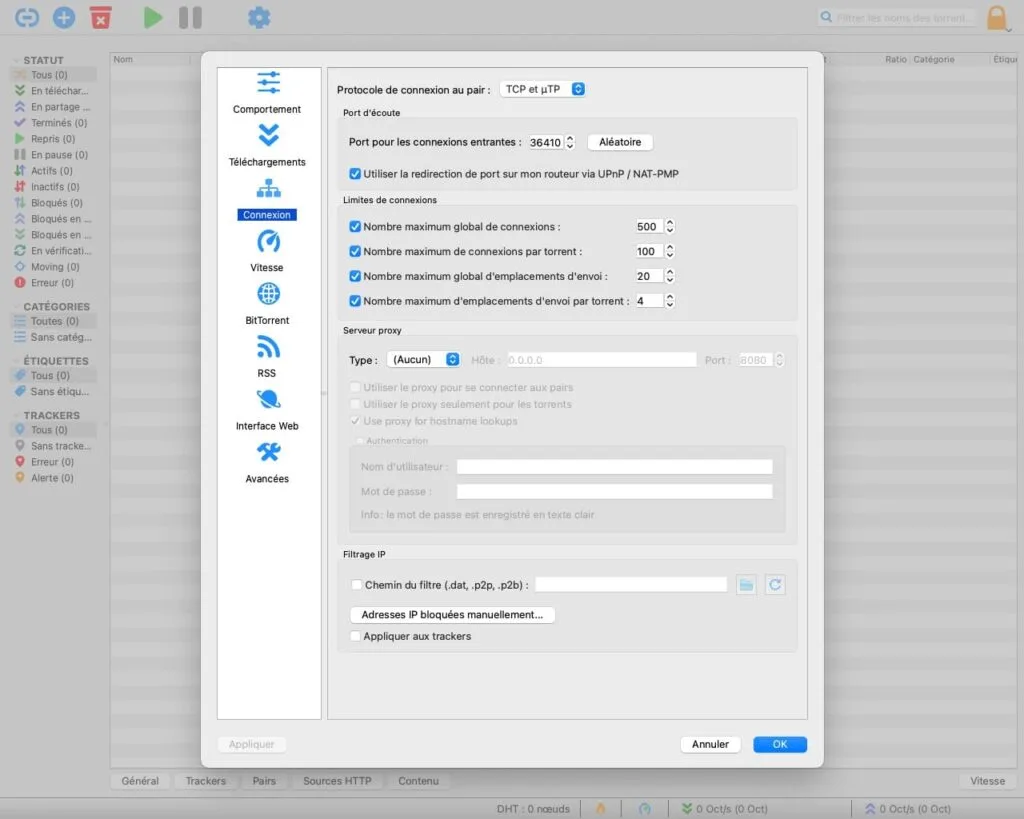Click the alternative speed limits gauge icon

[x=645, y=809]
